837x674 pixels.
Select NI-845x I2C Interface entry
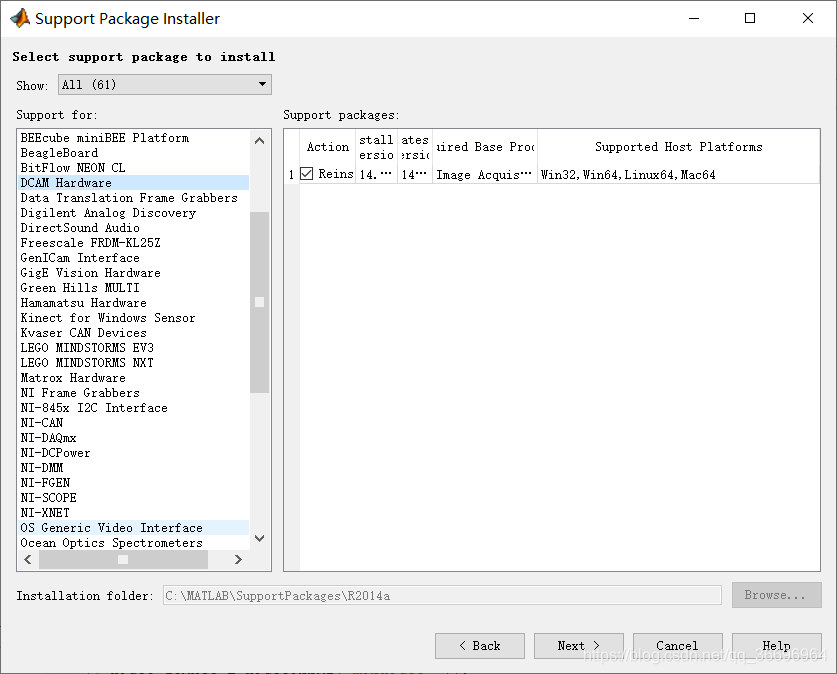click(x=133, y=408)
